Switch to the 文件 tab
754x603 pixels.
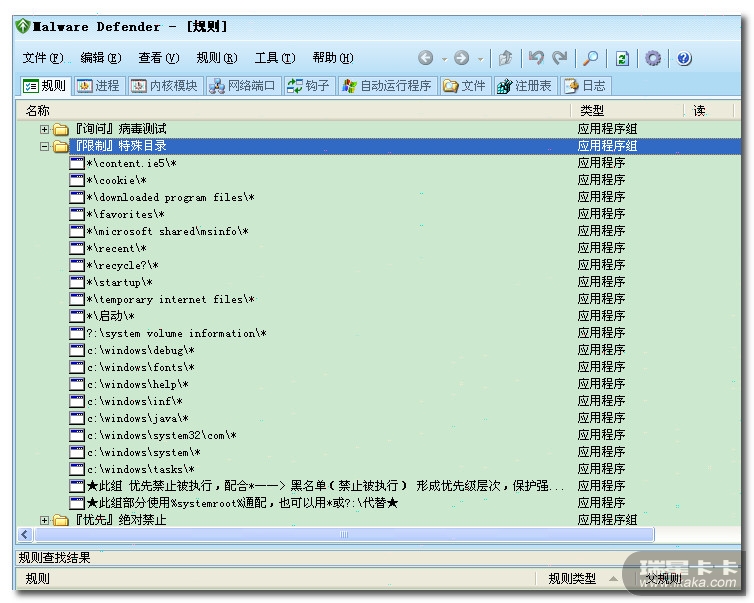pyautogui.click(x=465, y=86)
